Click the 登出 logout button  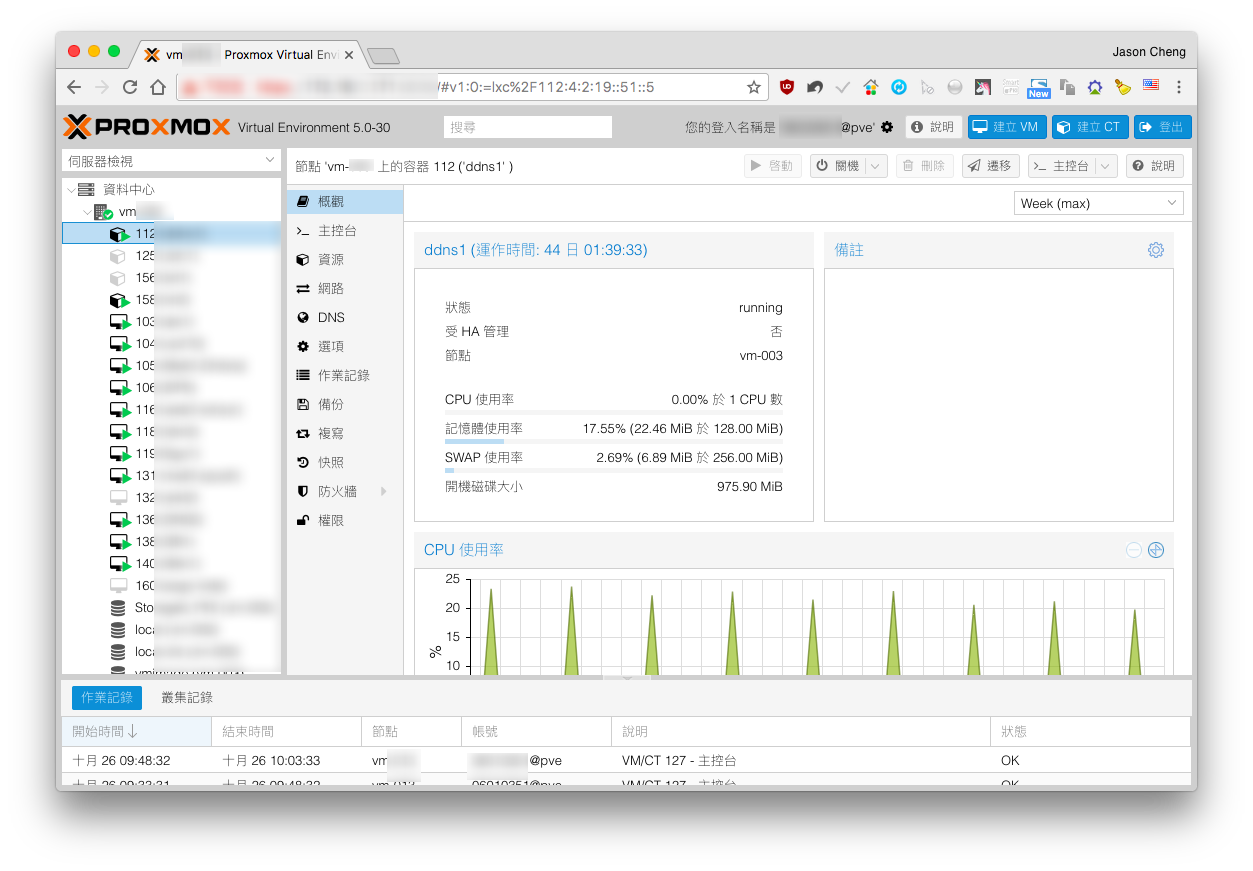1162,127
